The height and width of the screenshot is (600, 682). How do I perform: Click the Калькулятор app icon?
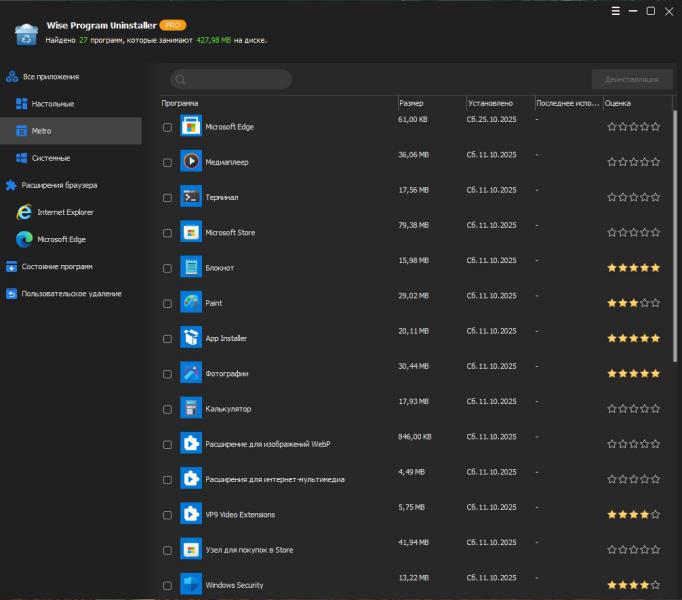pos(191,408)
